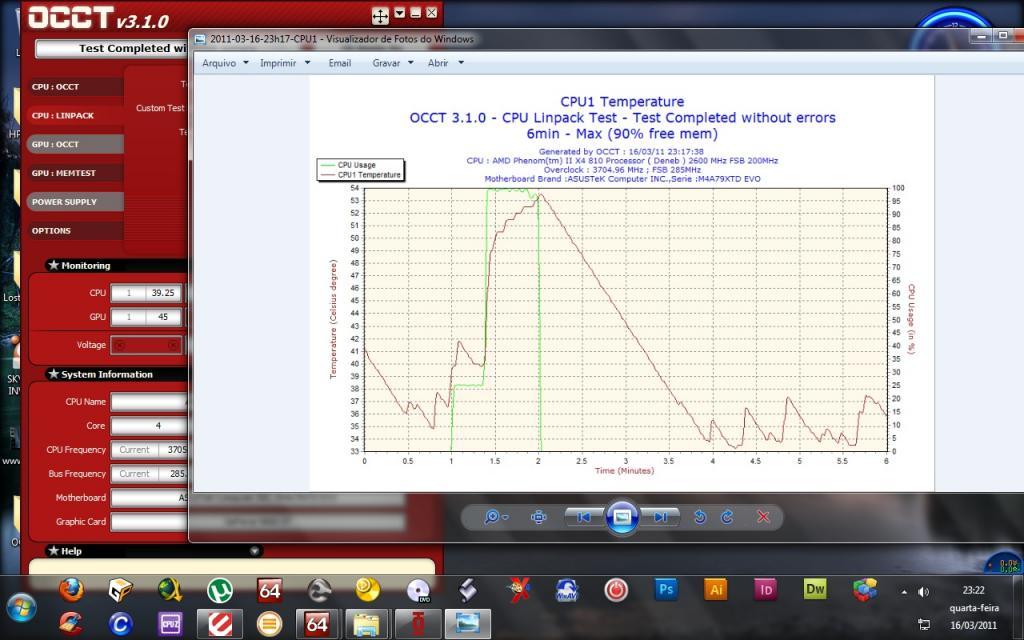Open the Arquivo menu in Photo Viewer
Image resolution: width=1024 pixels, height=640 pixels.
click(x=225, y=63)
